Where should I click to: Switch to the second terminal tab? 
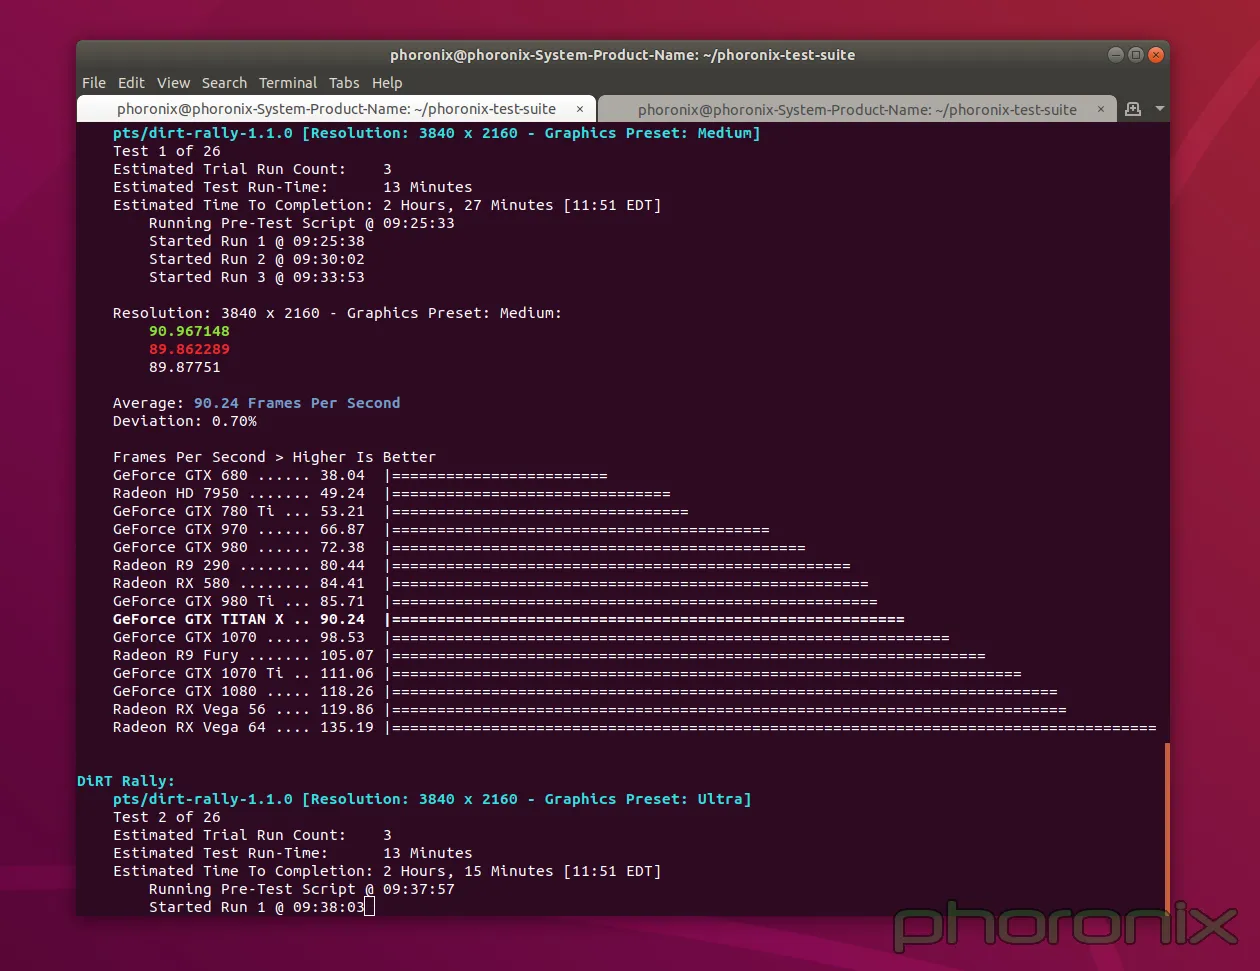tap(857, 109)
